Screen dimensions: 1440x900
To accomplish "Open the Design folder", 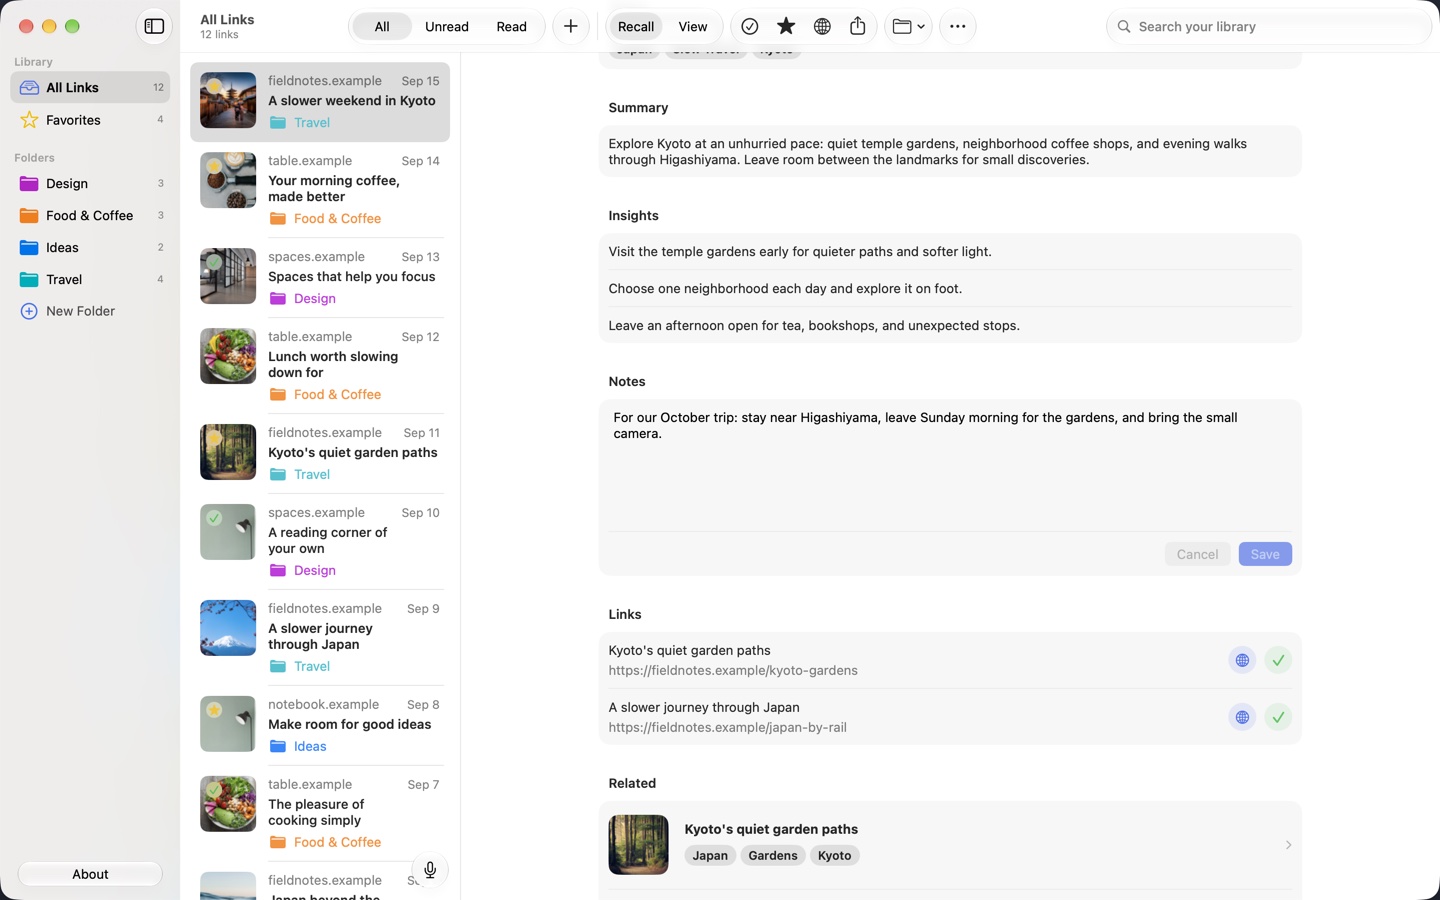I will click(x=90, y=184).
